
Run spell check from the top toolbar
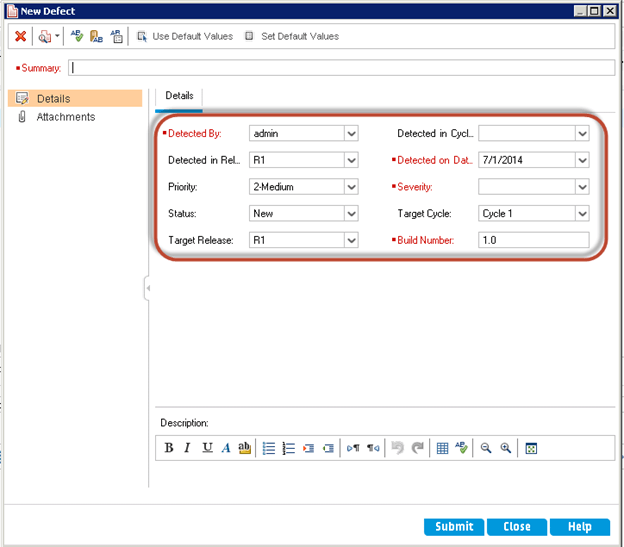[77, 36]
